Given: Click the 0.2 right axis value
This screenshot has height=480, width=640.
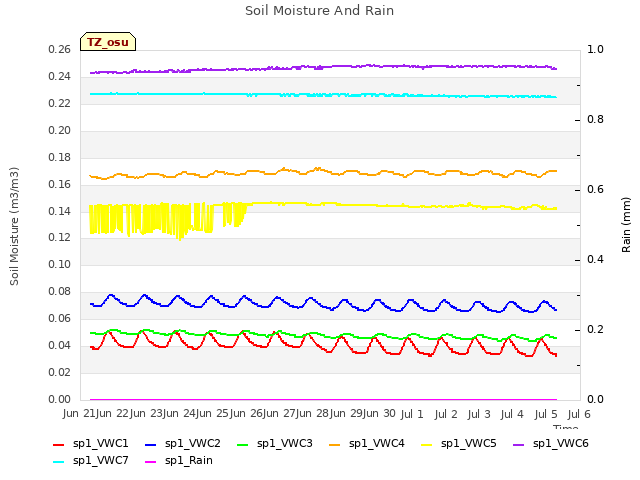Looking at the screenshot, I should point(595,329).
